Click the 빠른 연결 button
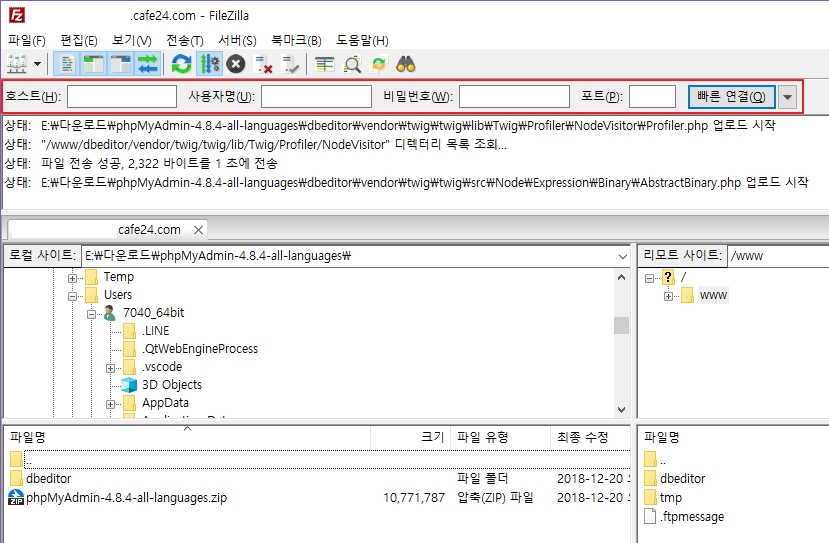Viewport: 829px width, 543px height. point(731,97)
